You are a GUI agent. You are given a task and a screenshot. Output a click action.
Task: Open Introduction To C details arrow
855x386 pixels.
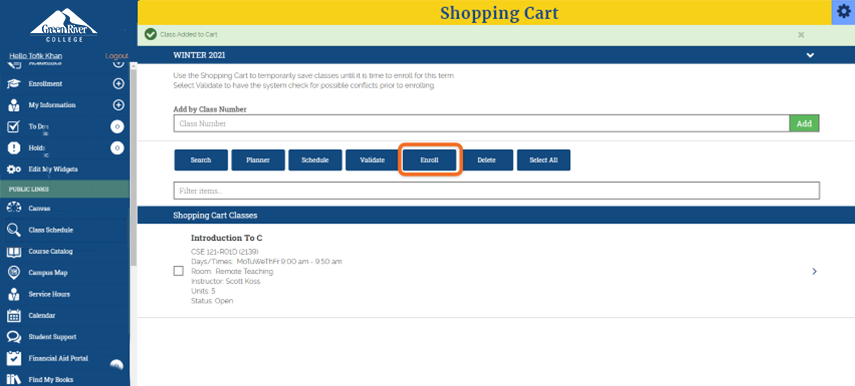(x=815, y=271)
